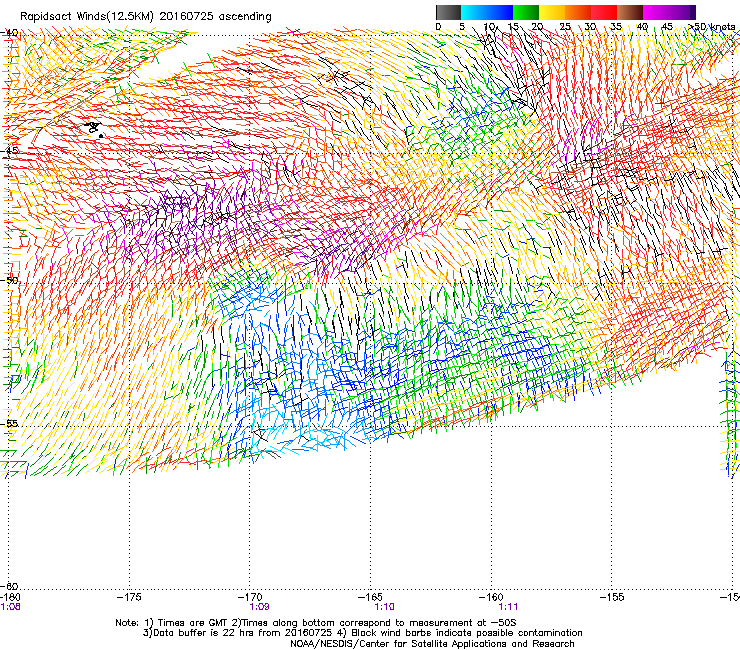Click the -160 longitude axis label
Viewport: 740px width, 650px height.
coord(491,597)
